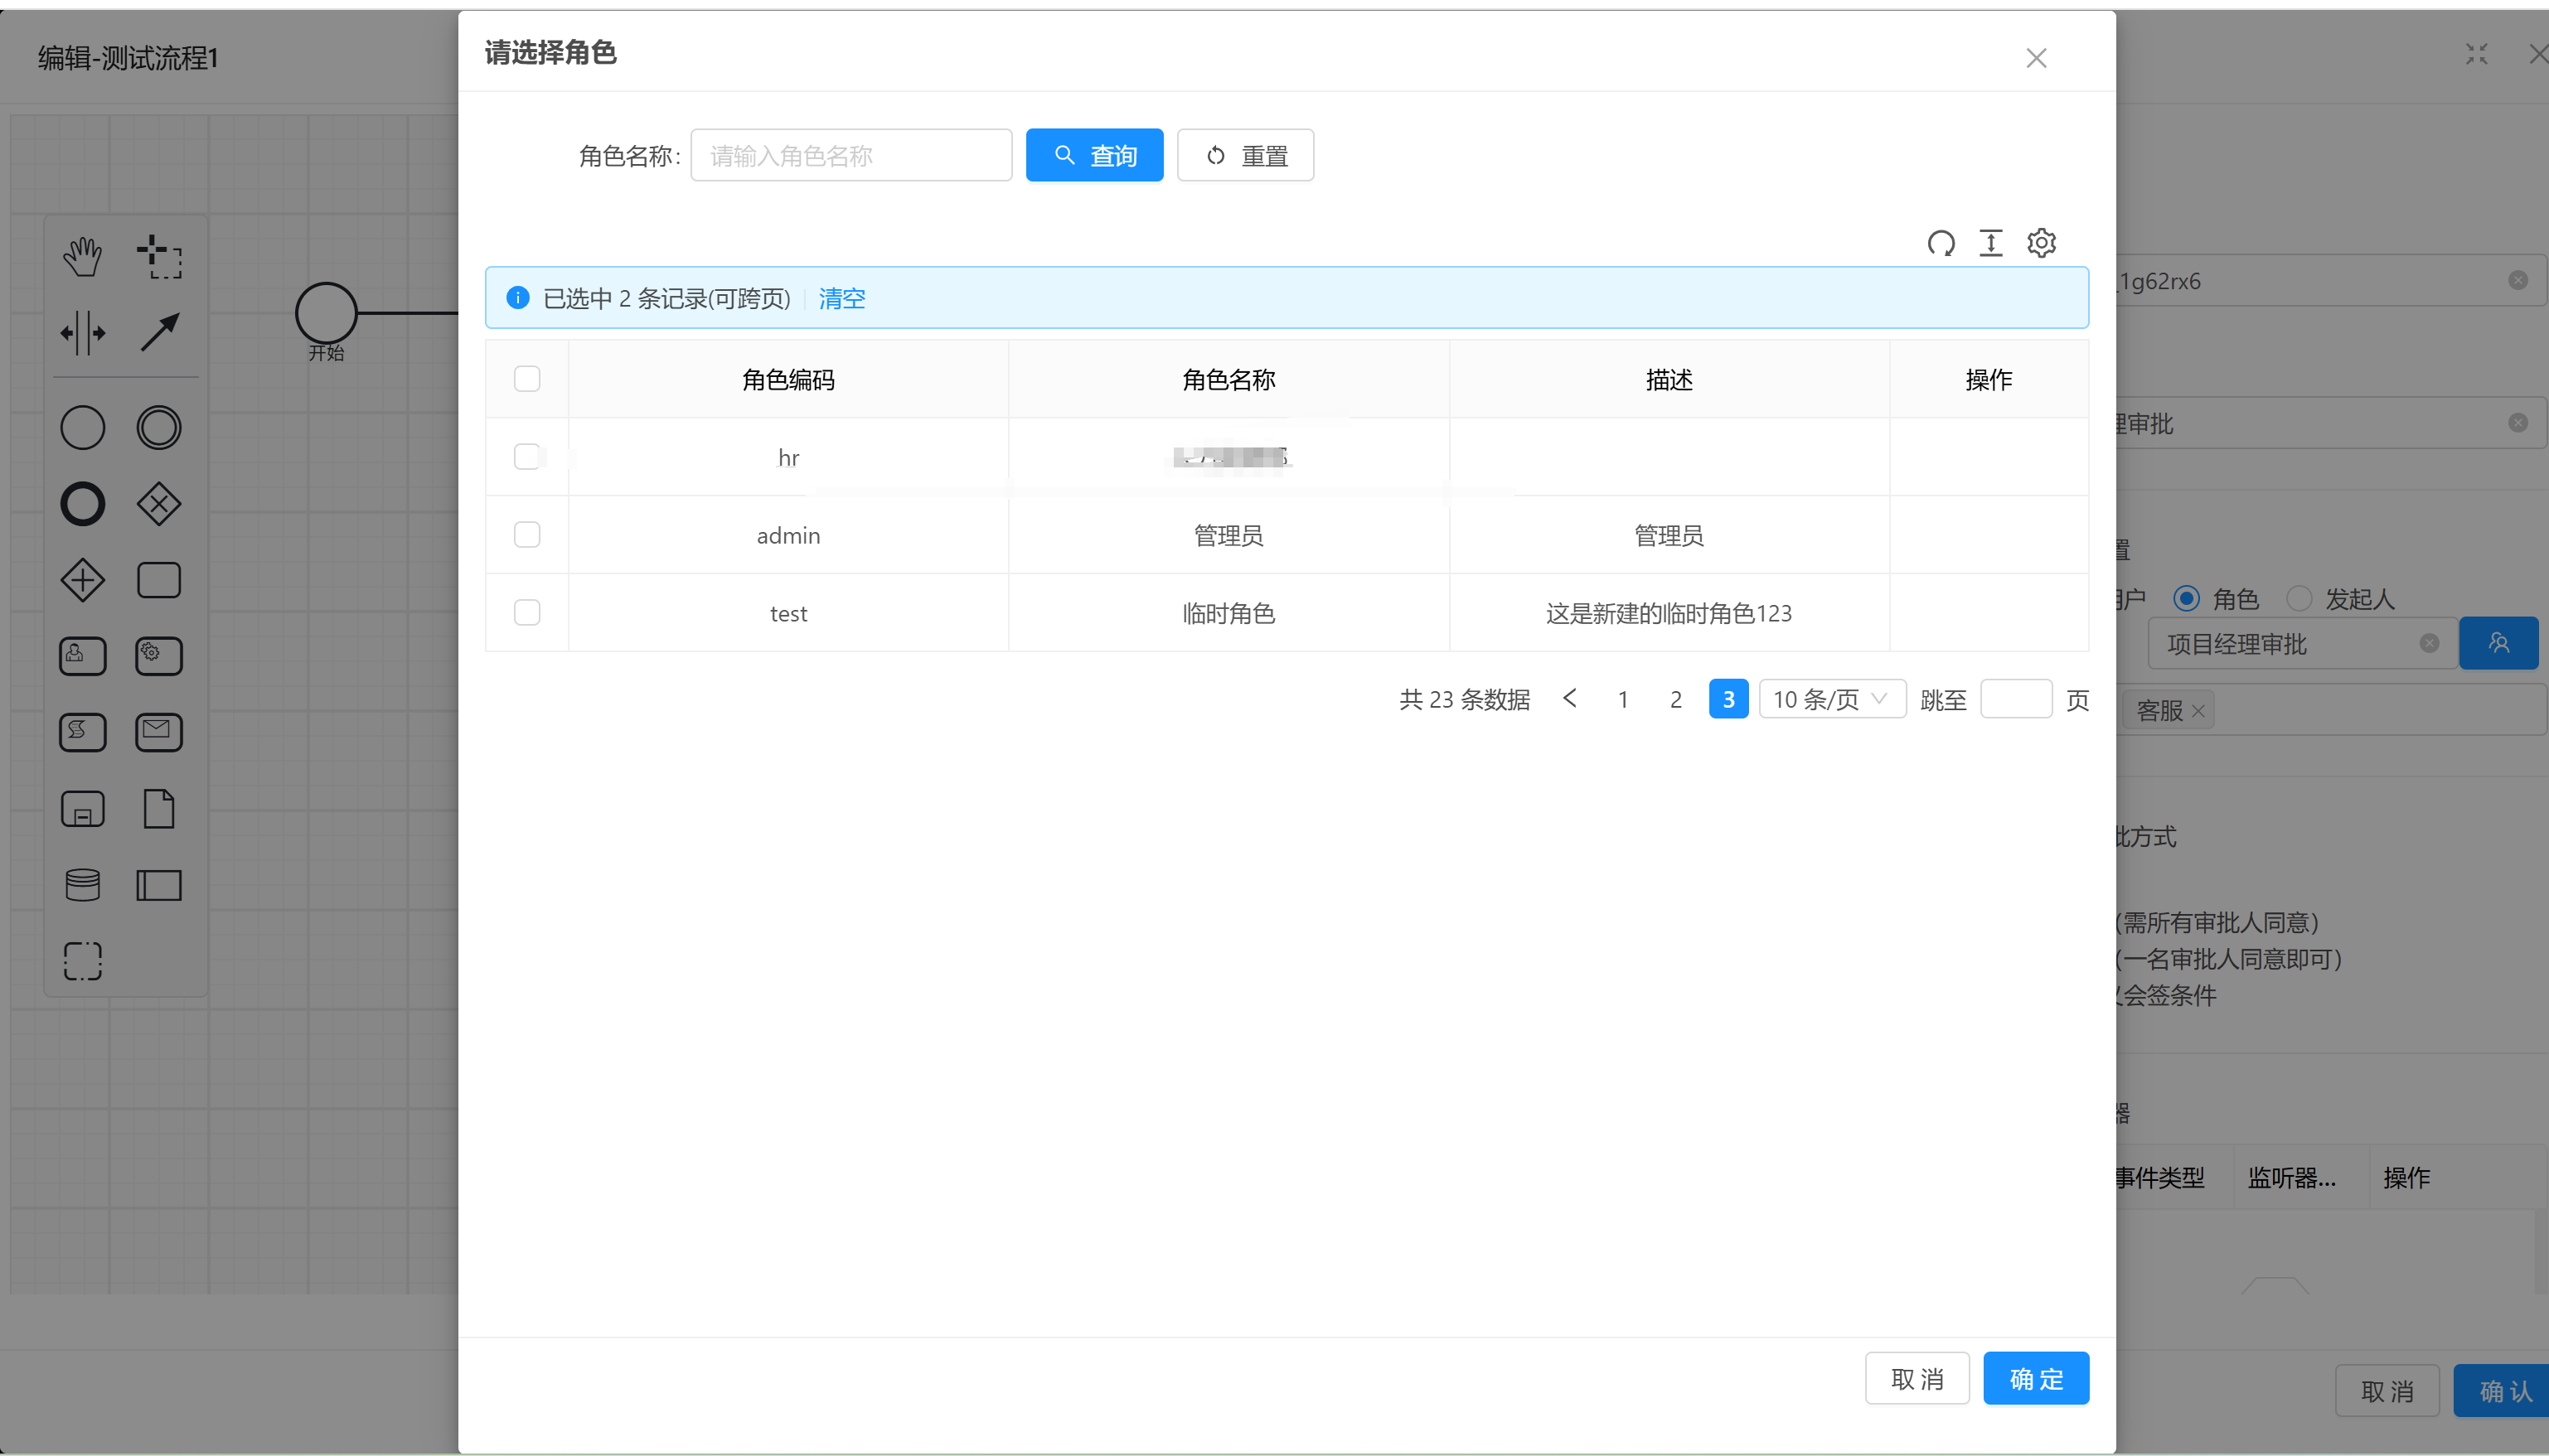Click the 查询 search button
Viewport: 2549px width, 1456px height.
tap(1094, 155)
